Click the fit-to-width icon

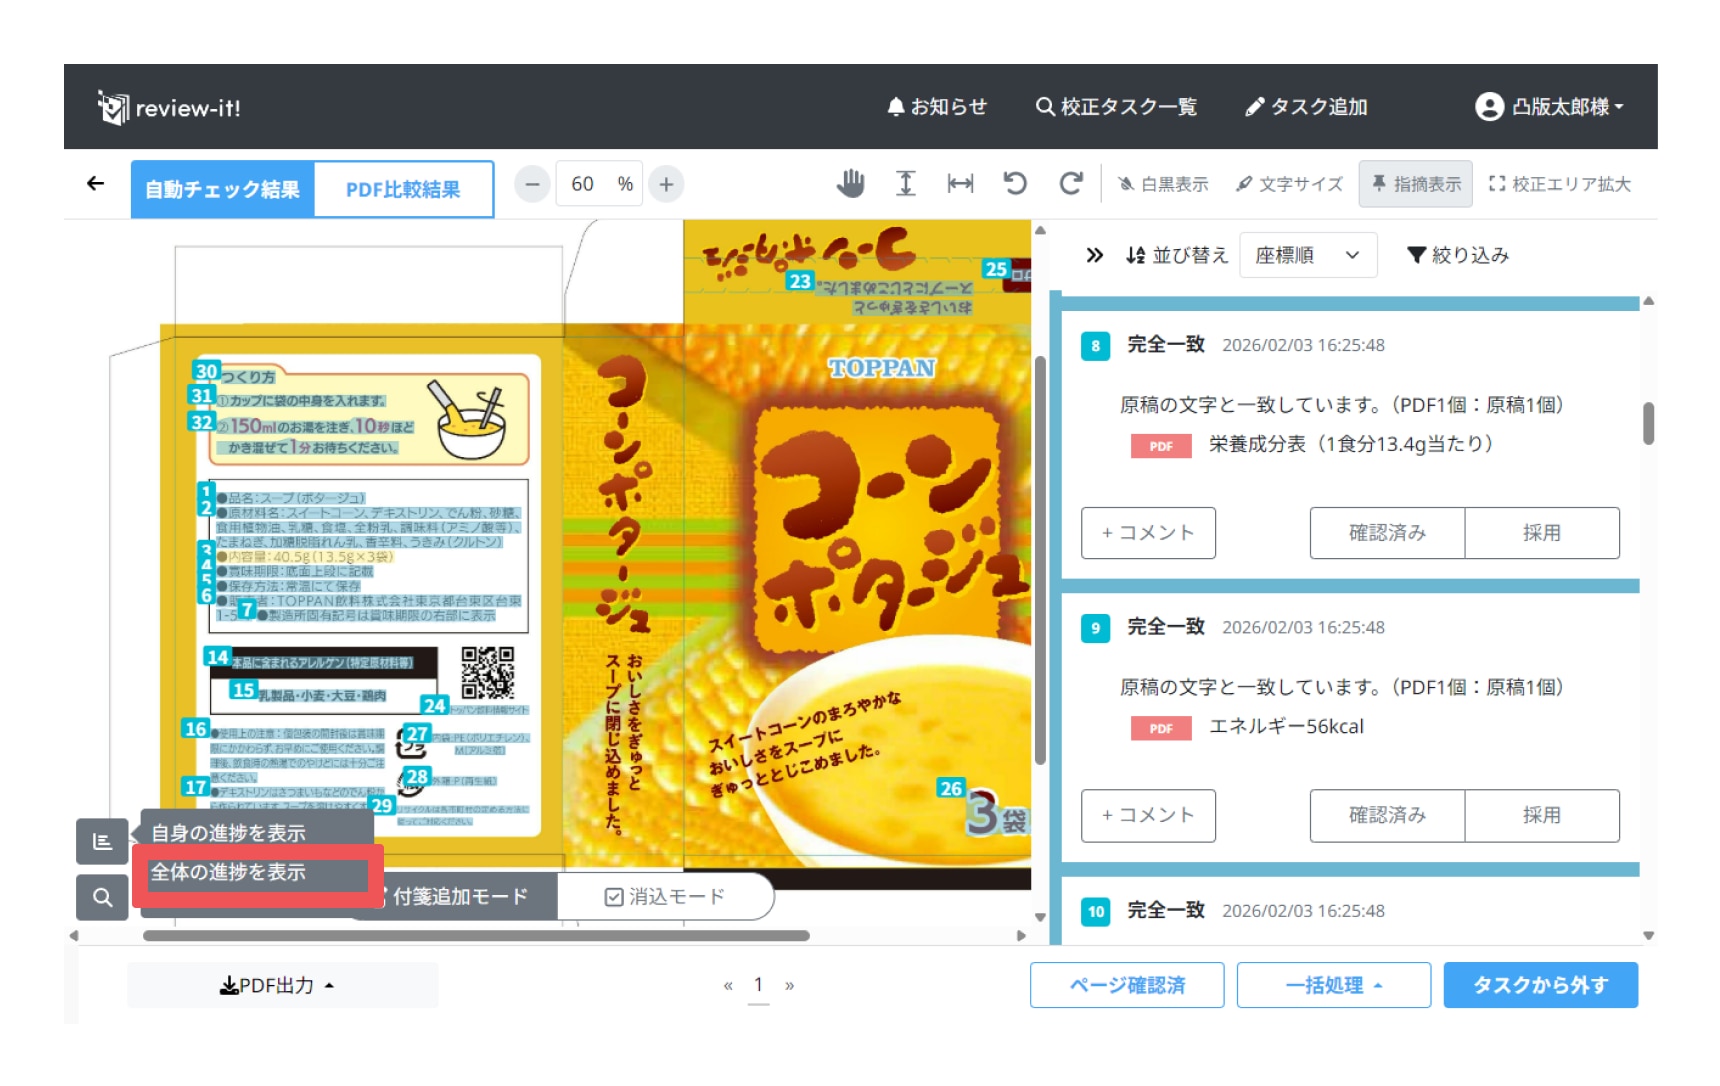coord(960,184)
